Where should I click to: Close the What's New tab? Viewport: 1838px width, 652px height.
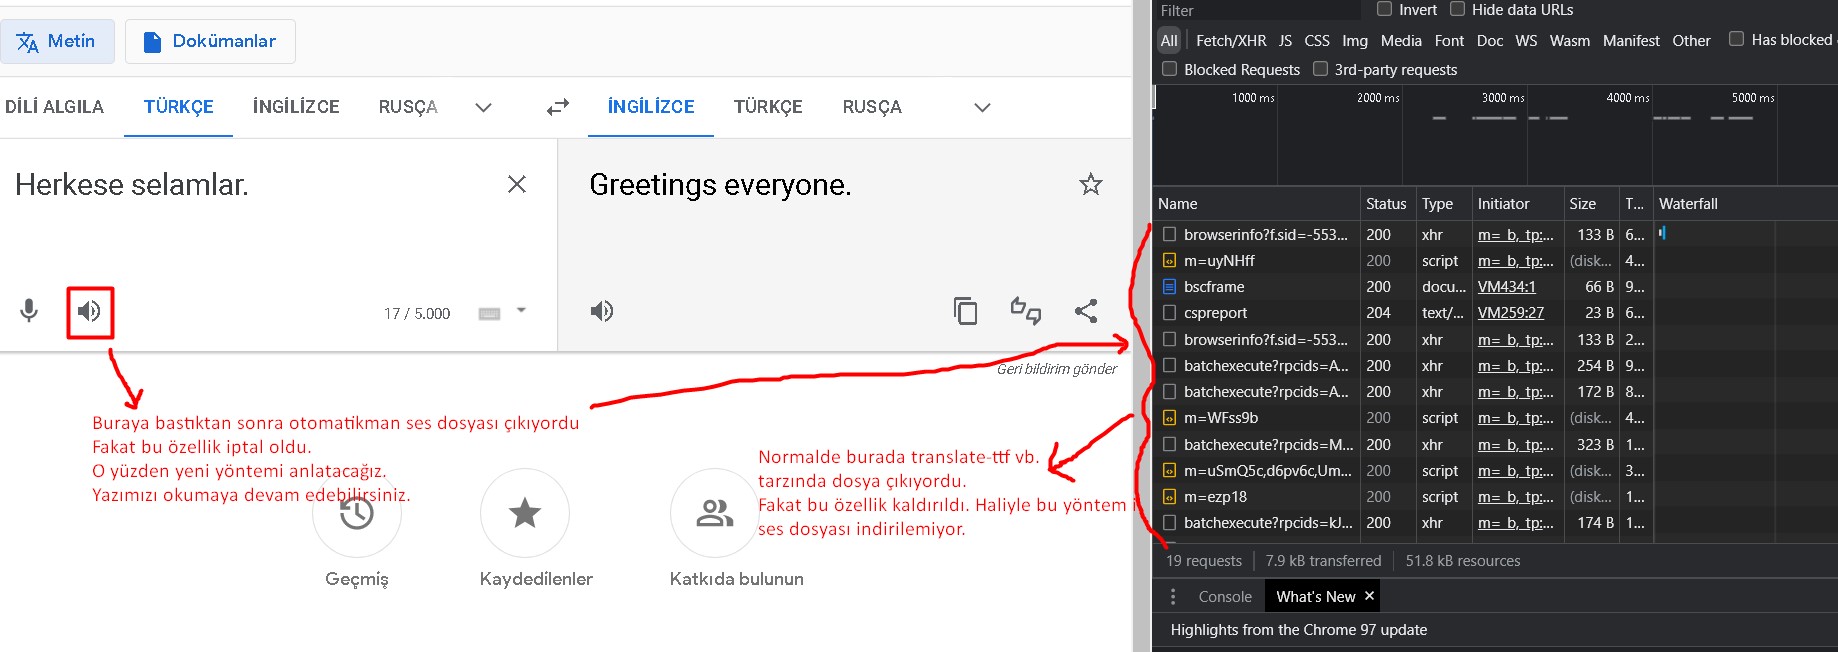tap(1369, 596)
